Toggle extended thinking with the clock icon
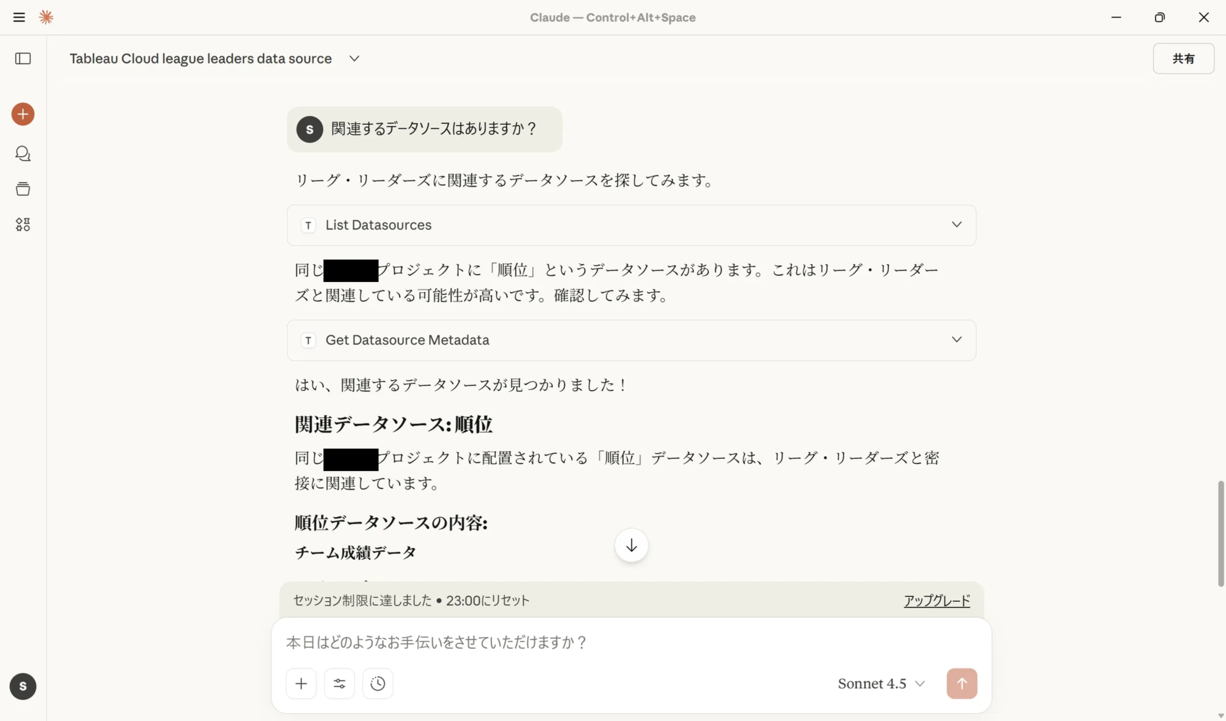The height and width of the screenshot is (721, 1226). click(377, 683)
